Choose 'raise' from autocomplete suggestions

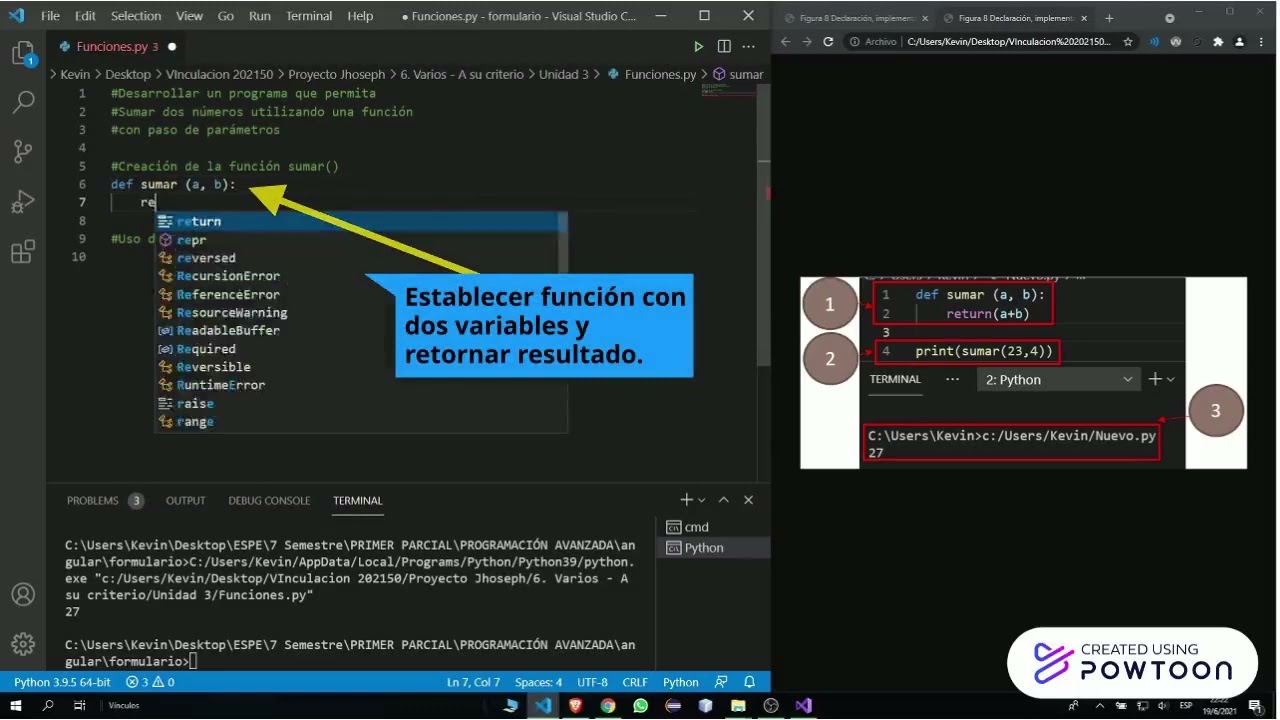coord(361,403)
